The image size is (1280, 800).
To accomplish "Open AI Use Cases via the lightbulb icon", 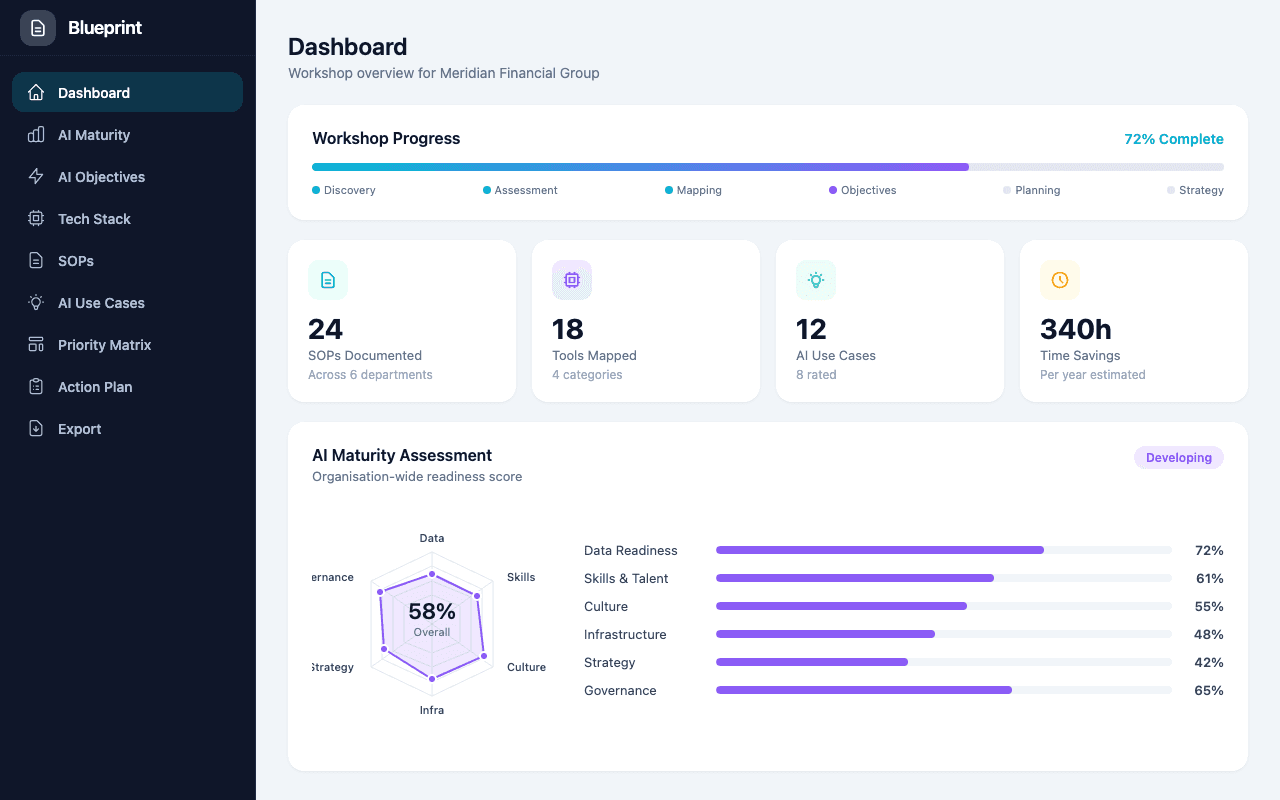I will coord(35,303).
